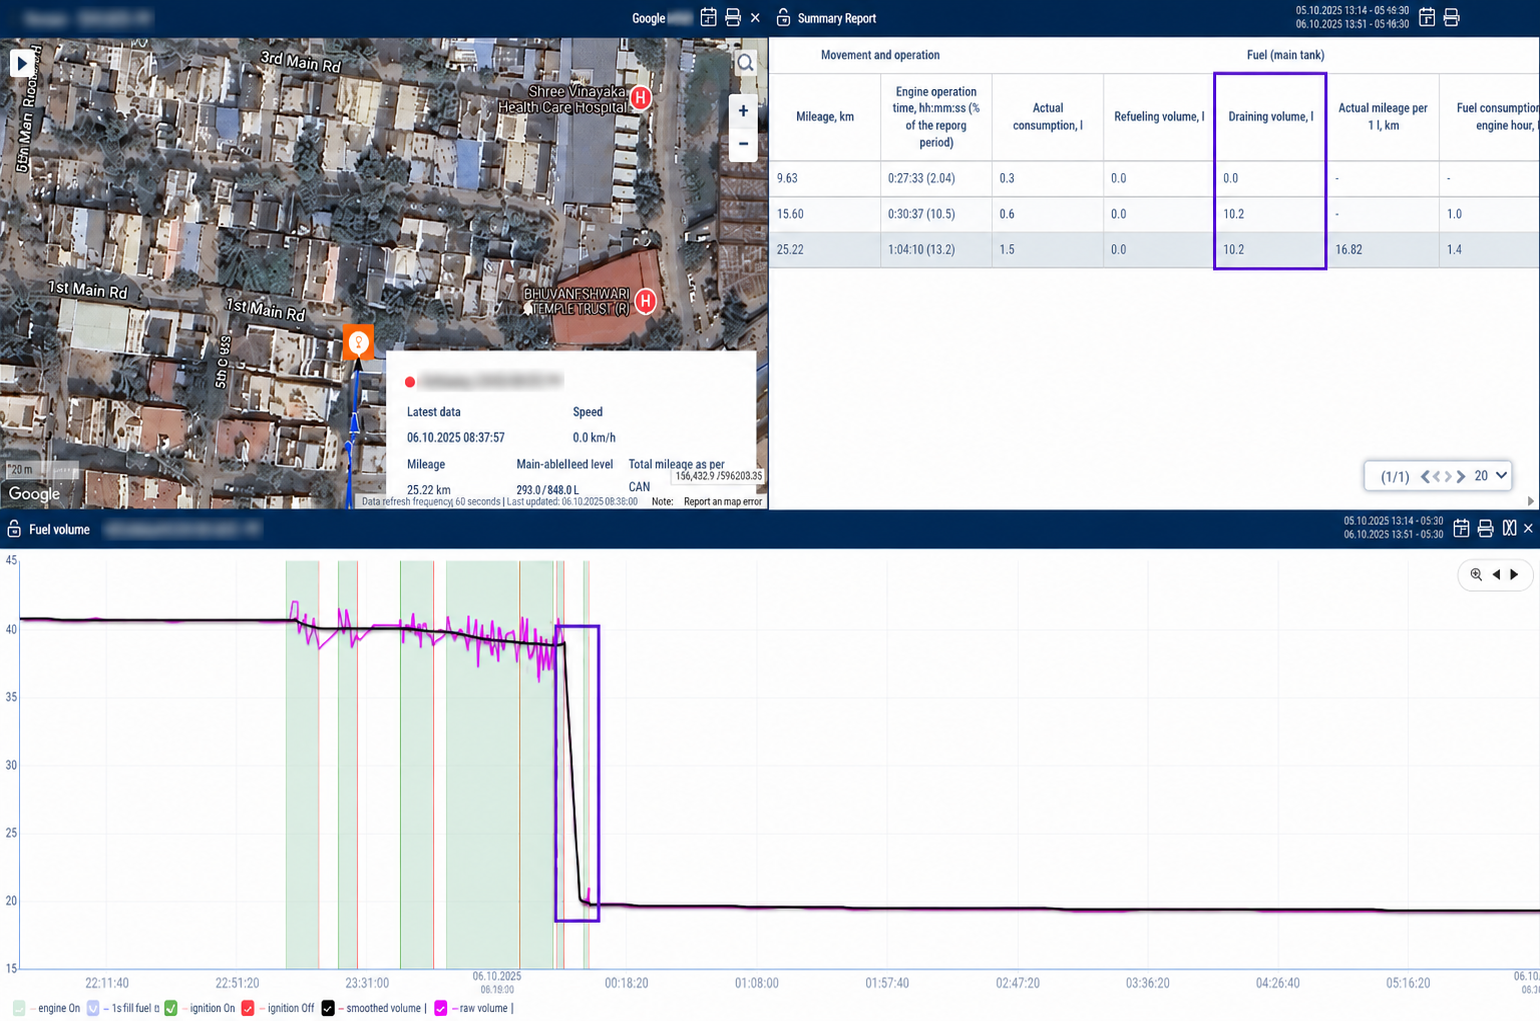
Task: Click the 25.22 mileage table cell
Action: coord(825,250)
